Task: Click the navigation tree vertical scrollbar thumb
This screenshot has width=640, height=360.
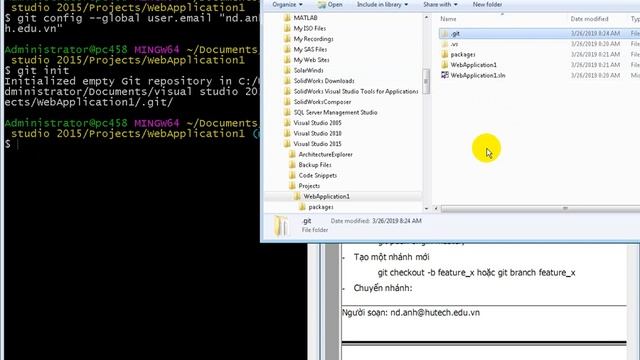Action: 427,81
